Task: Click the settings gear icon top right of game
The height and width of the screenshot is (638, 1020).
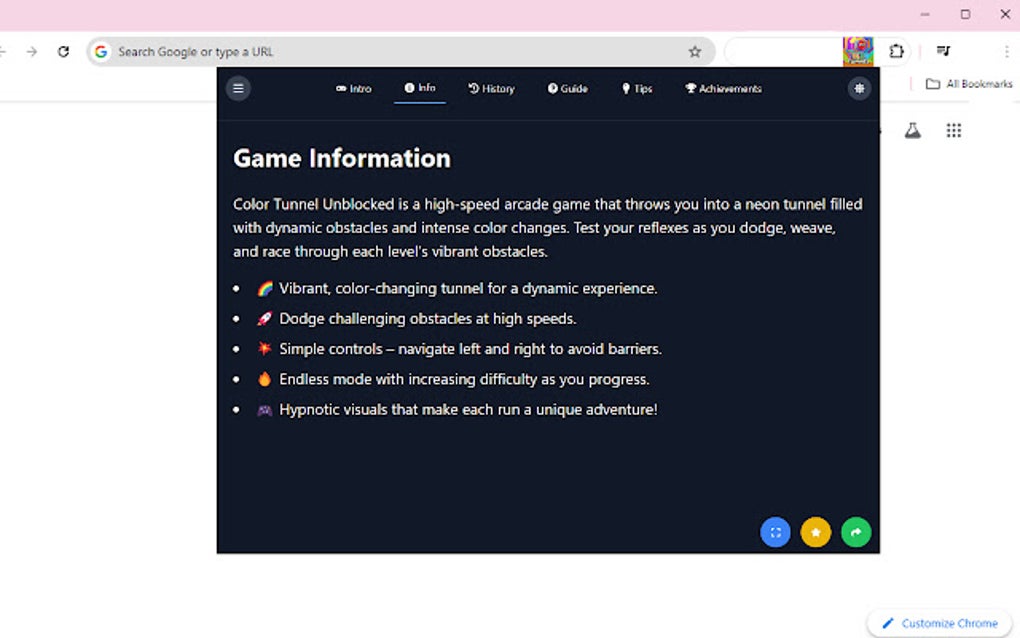Action: click(859, 88)
